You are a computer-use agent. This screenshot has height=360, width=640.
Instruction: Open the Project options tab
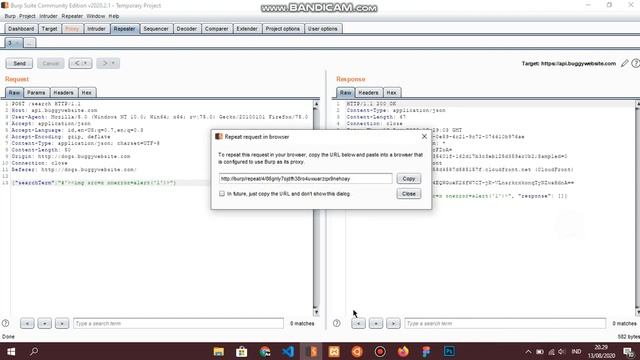click(282, 29)
